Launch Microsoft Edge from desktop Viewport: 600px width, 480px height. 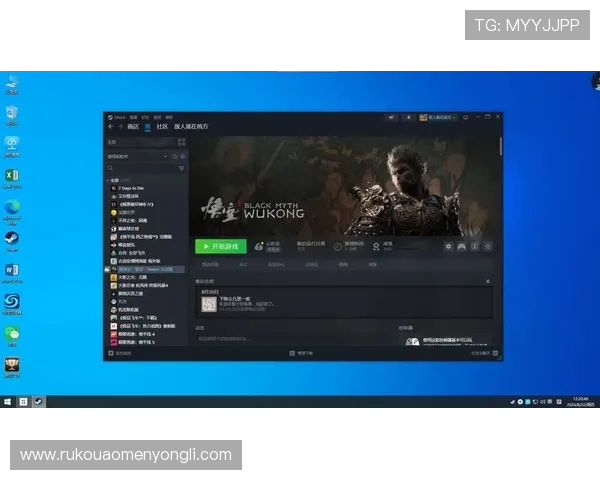[12, 207]
